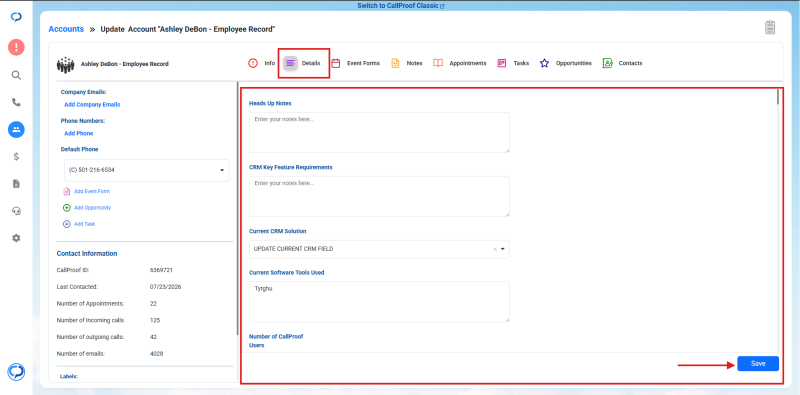Image resolution: width=800 pixels, height=395 pixels.
Task: Click the Event Forms calendar icon
Action: point(336,63)
